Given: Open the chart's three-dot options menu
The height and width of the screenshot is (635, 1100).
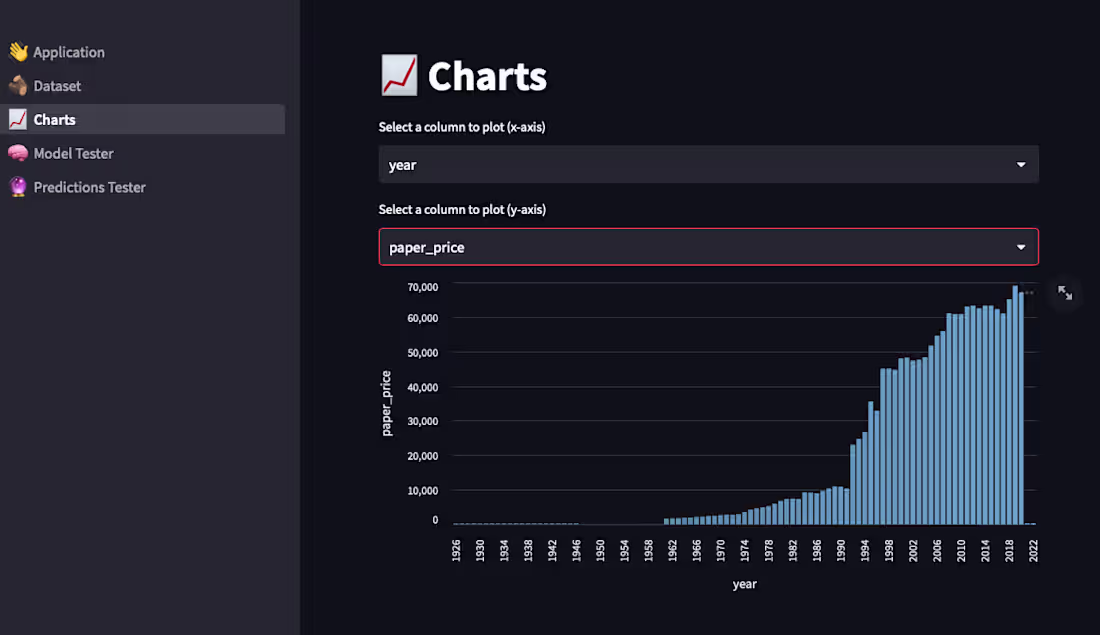Looking at the screenshot, I should pos(1028,293).
